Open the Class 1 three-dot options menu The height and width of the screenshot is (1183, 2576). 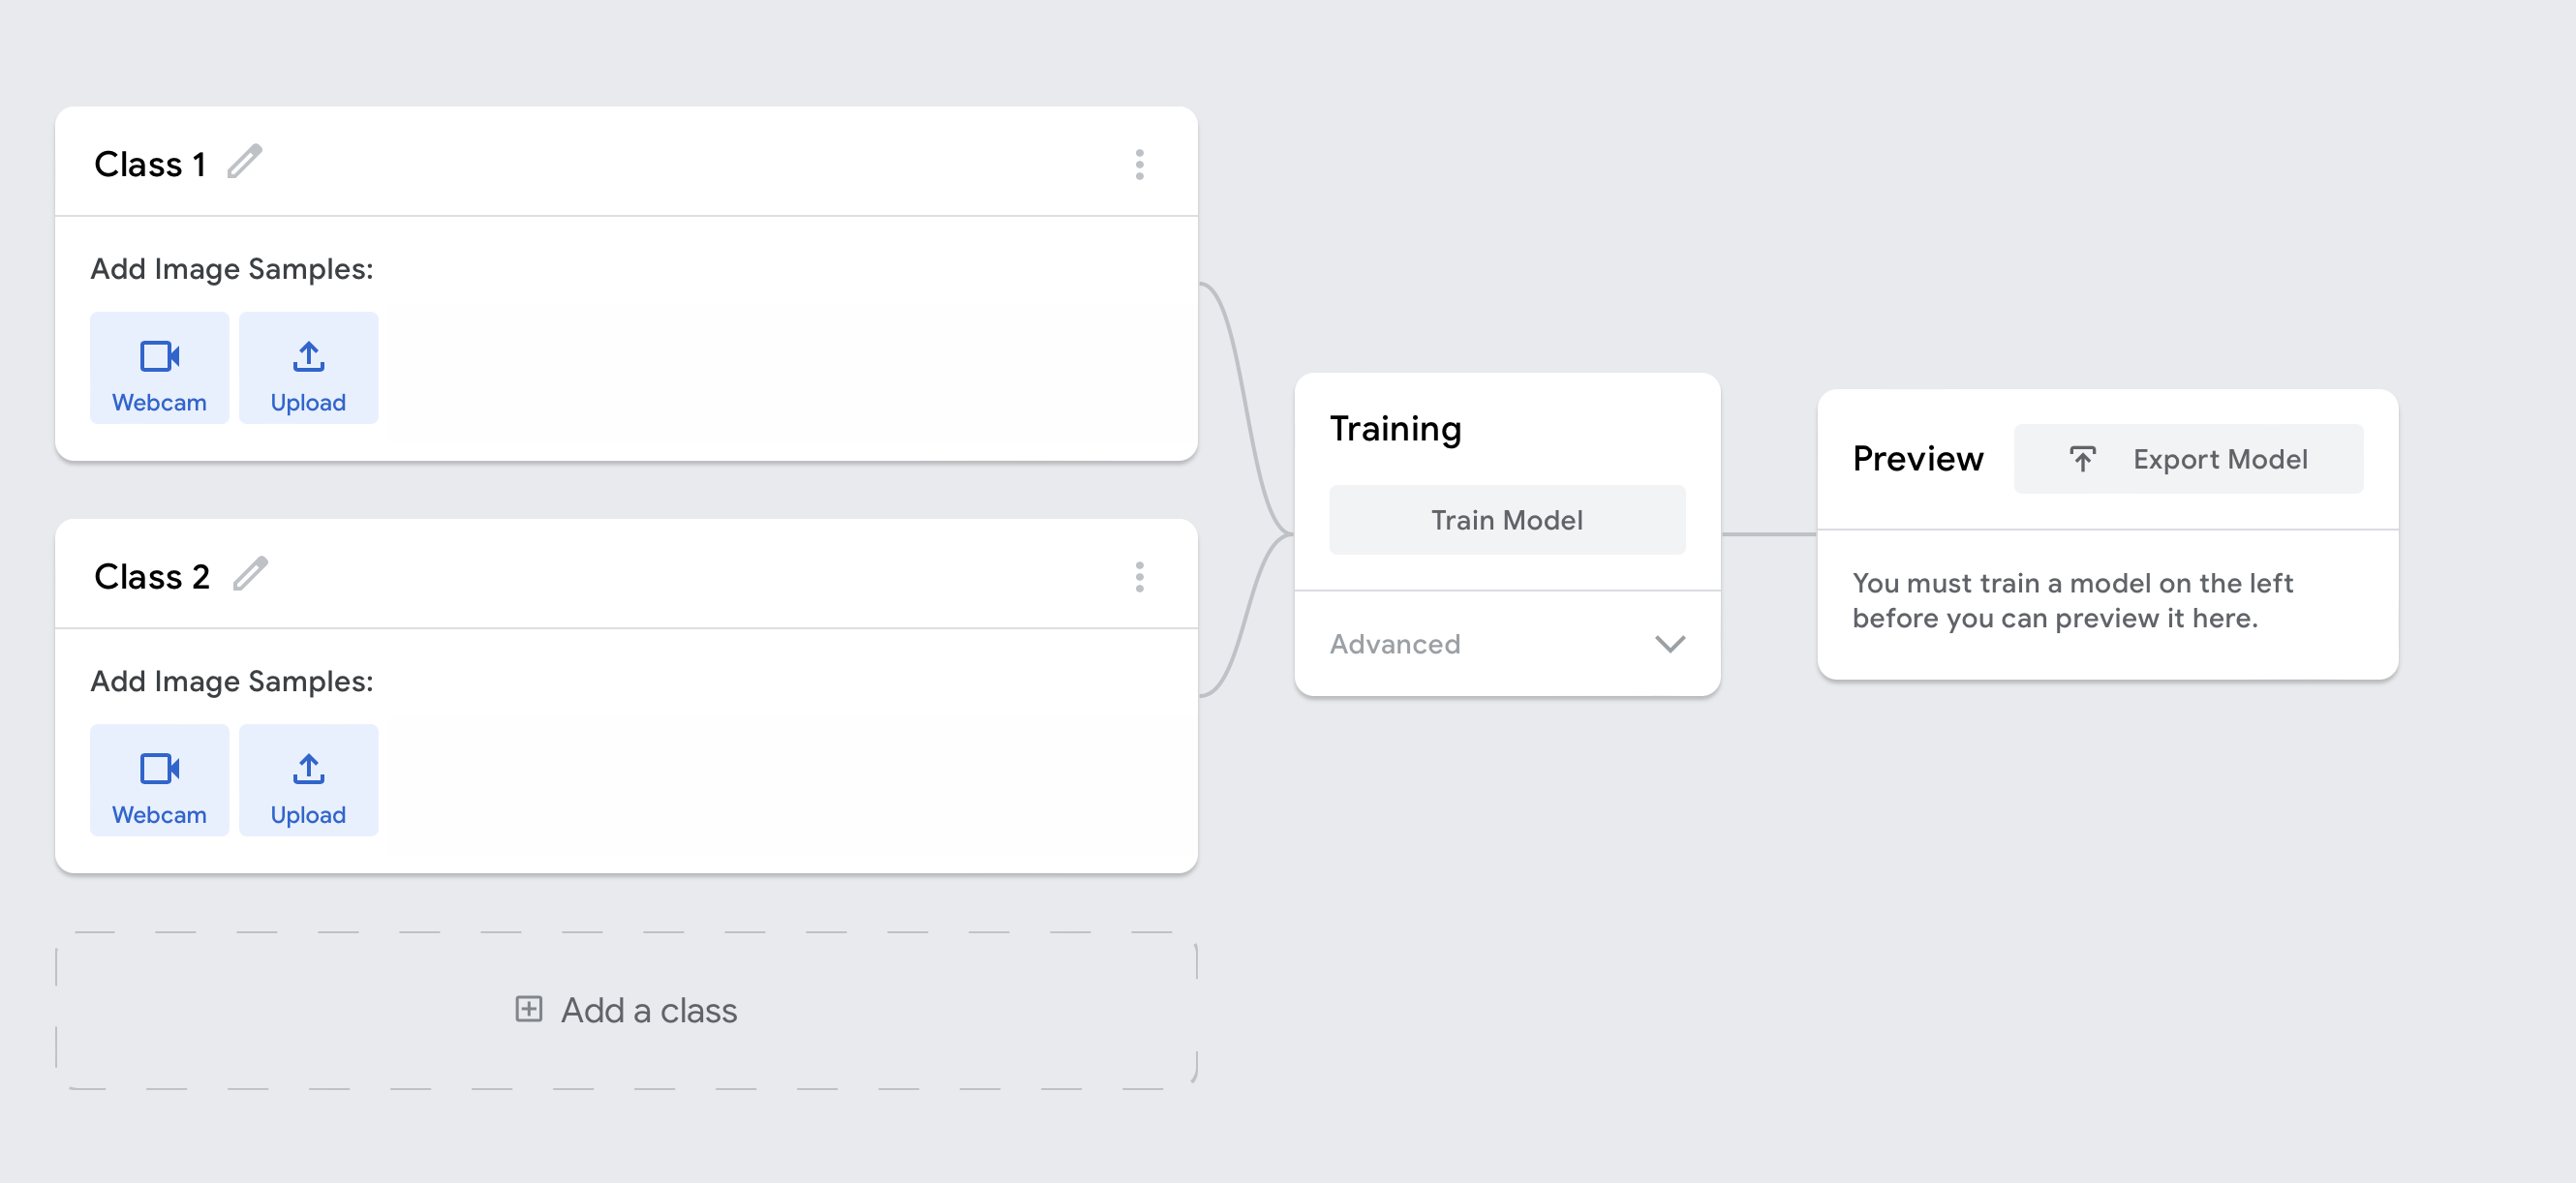(x=1139, y=164)
